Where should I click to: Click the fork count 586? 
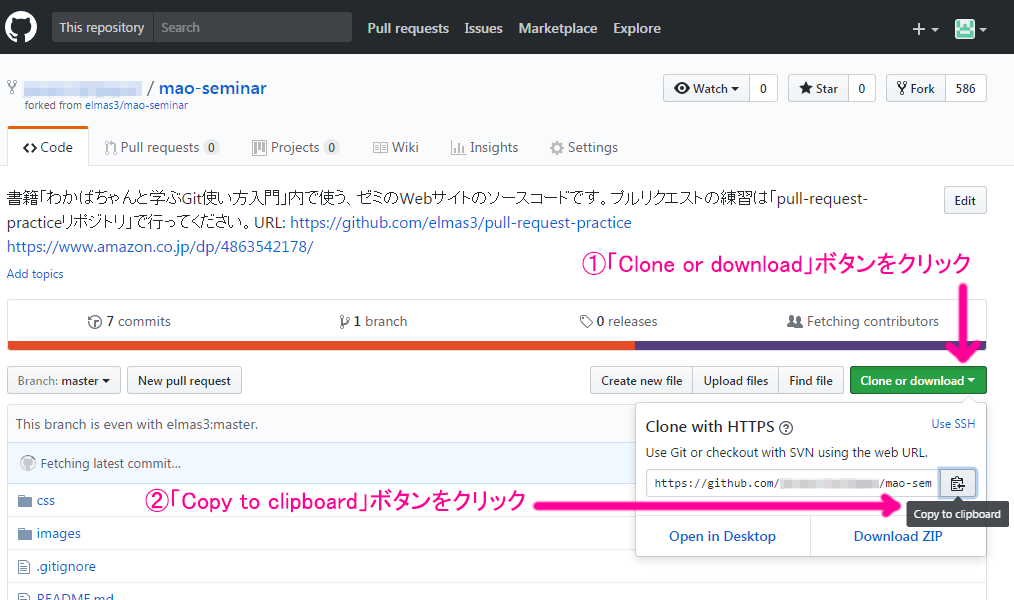tap(965, 89)
